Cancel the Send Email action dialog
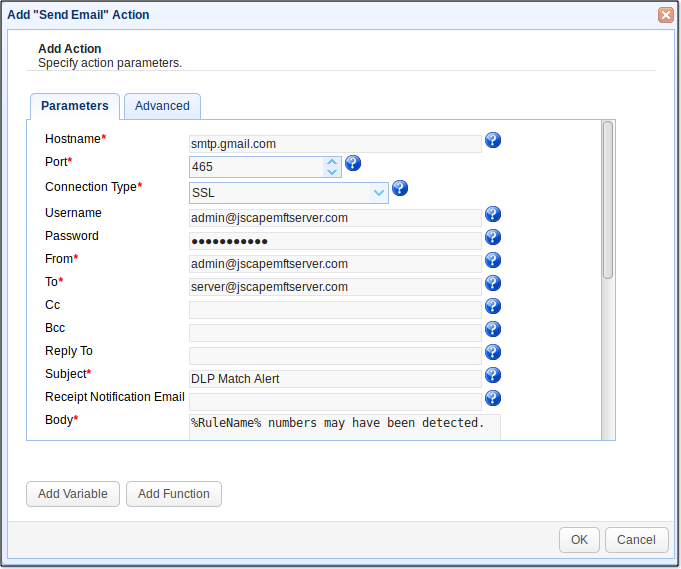This screenshot has width=681, height=569. (636, 540)
